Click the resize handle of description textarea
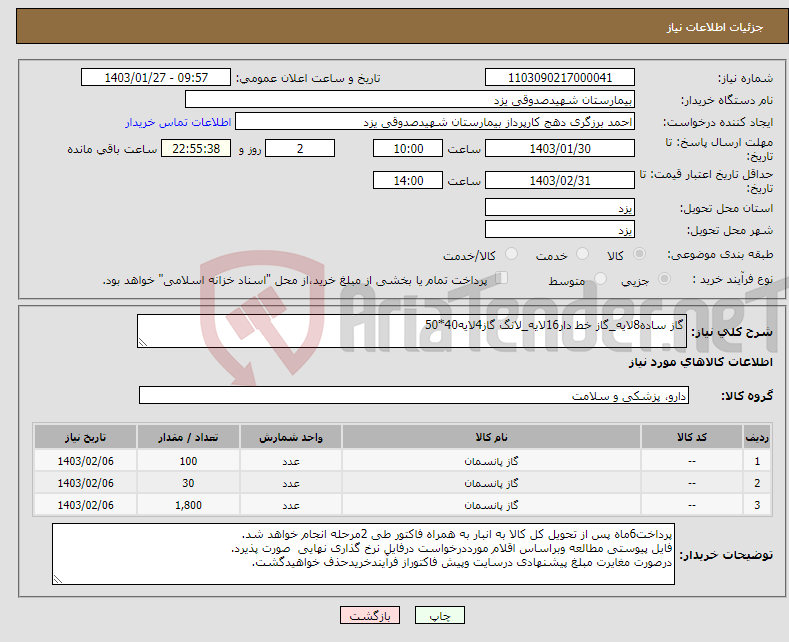 [x=143, y=342]
